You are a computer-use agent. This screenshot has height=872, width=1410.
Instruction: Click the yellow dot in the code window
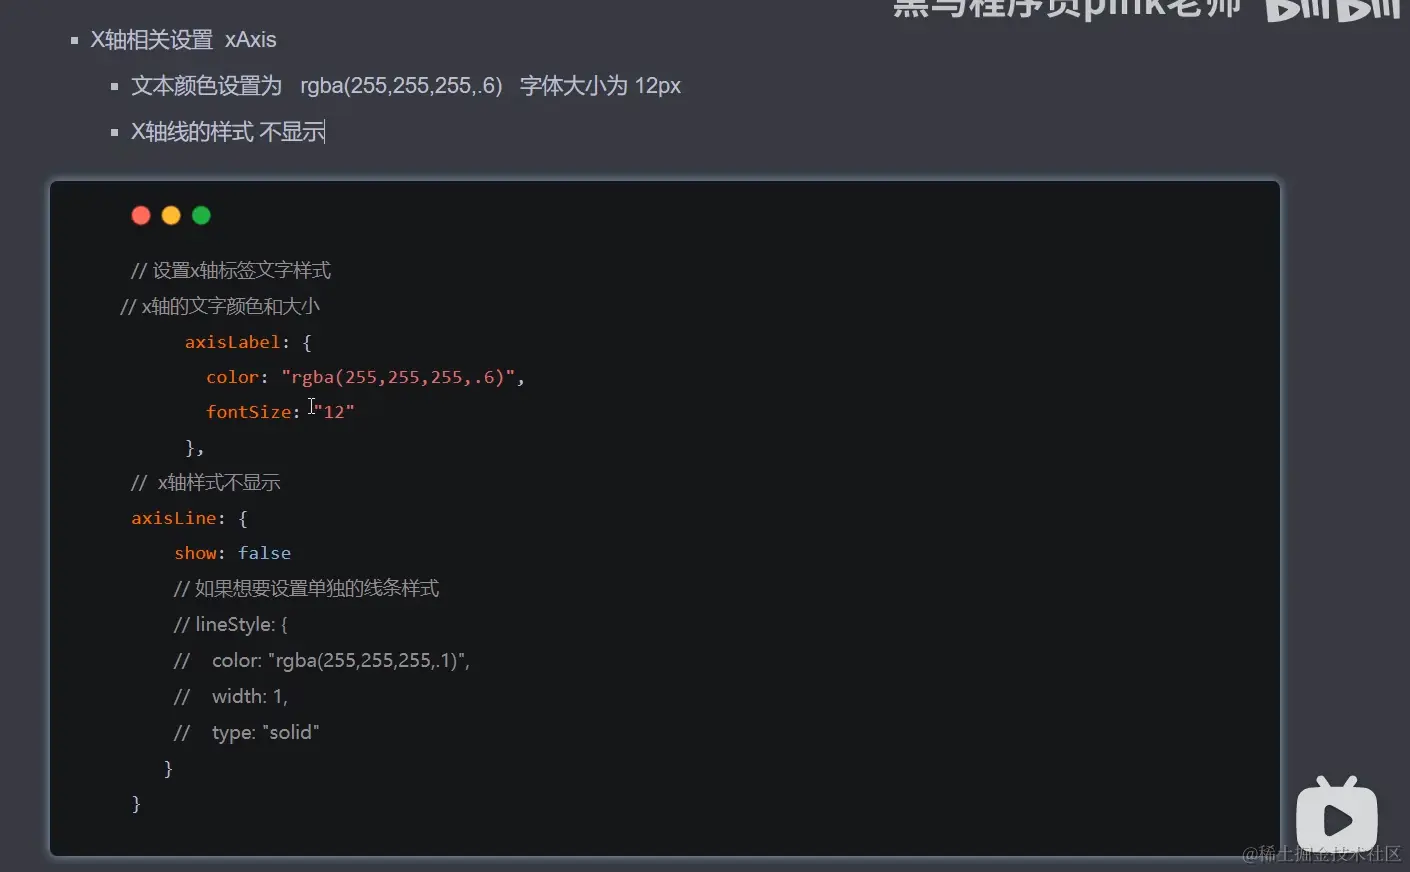tap(171, 215)
